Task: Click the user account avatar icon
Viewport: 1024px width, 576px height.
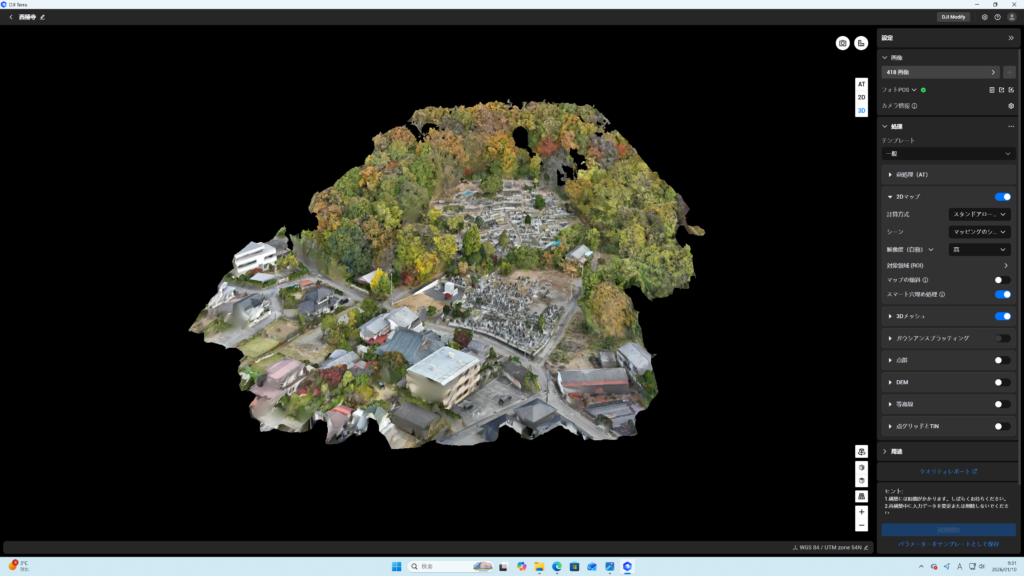Action: pos(1011,17)
